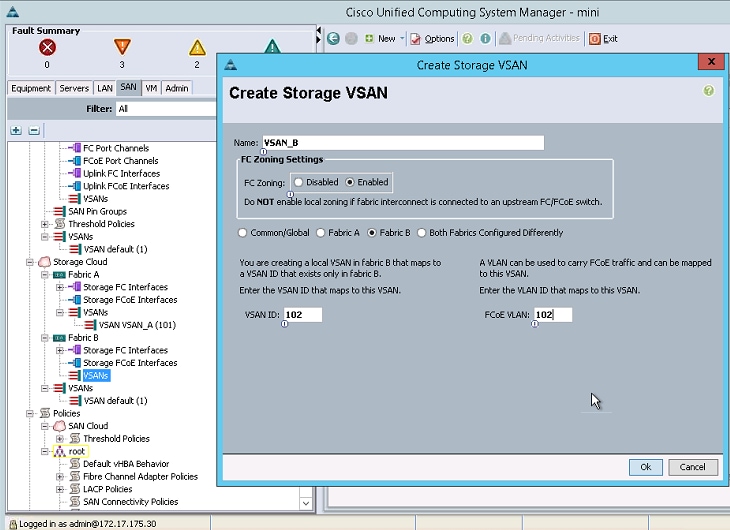Click the root organization icon
The height and width of the screenshot is (530, 730).
click(60, 451)
